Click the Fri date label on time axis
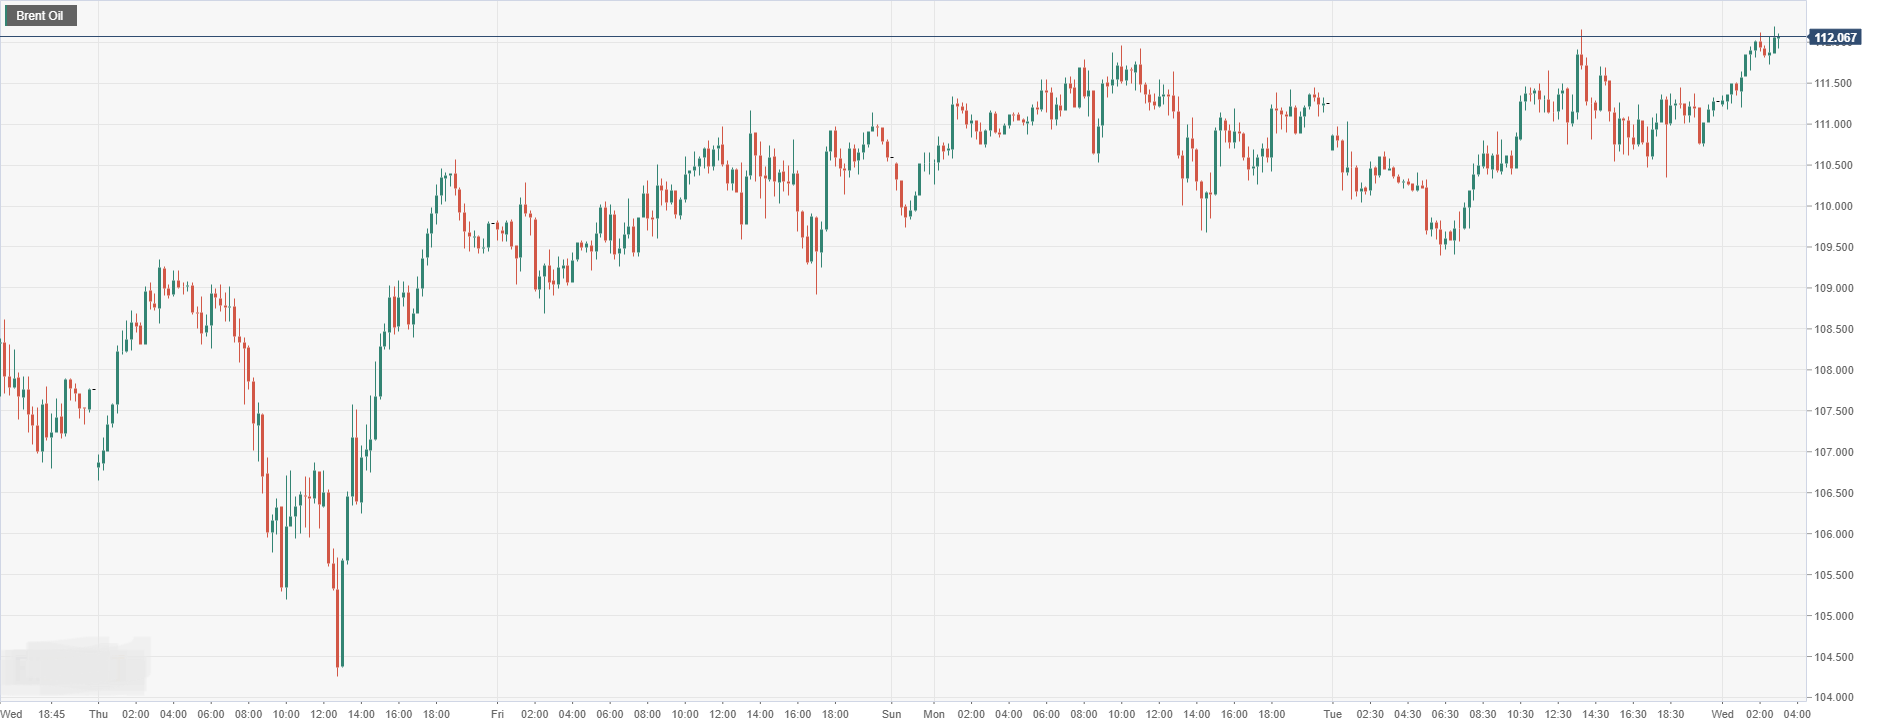Screen dimensions: 1877x727 497,714
